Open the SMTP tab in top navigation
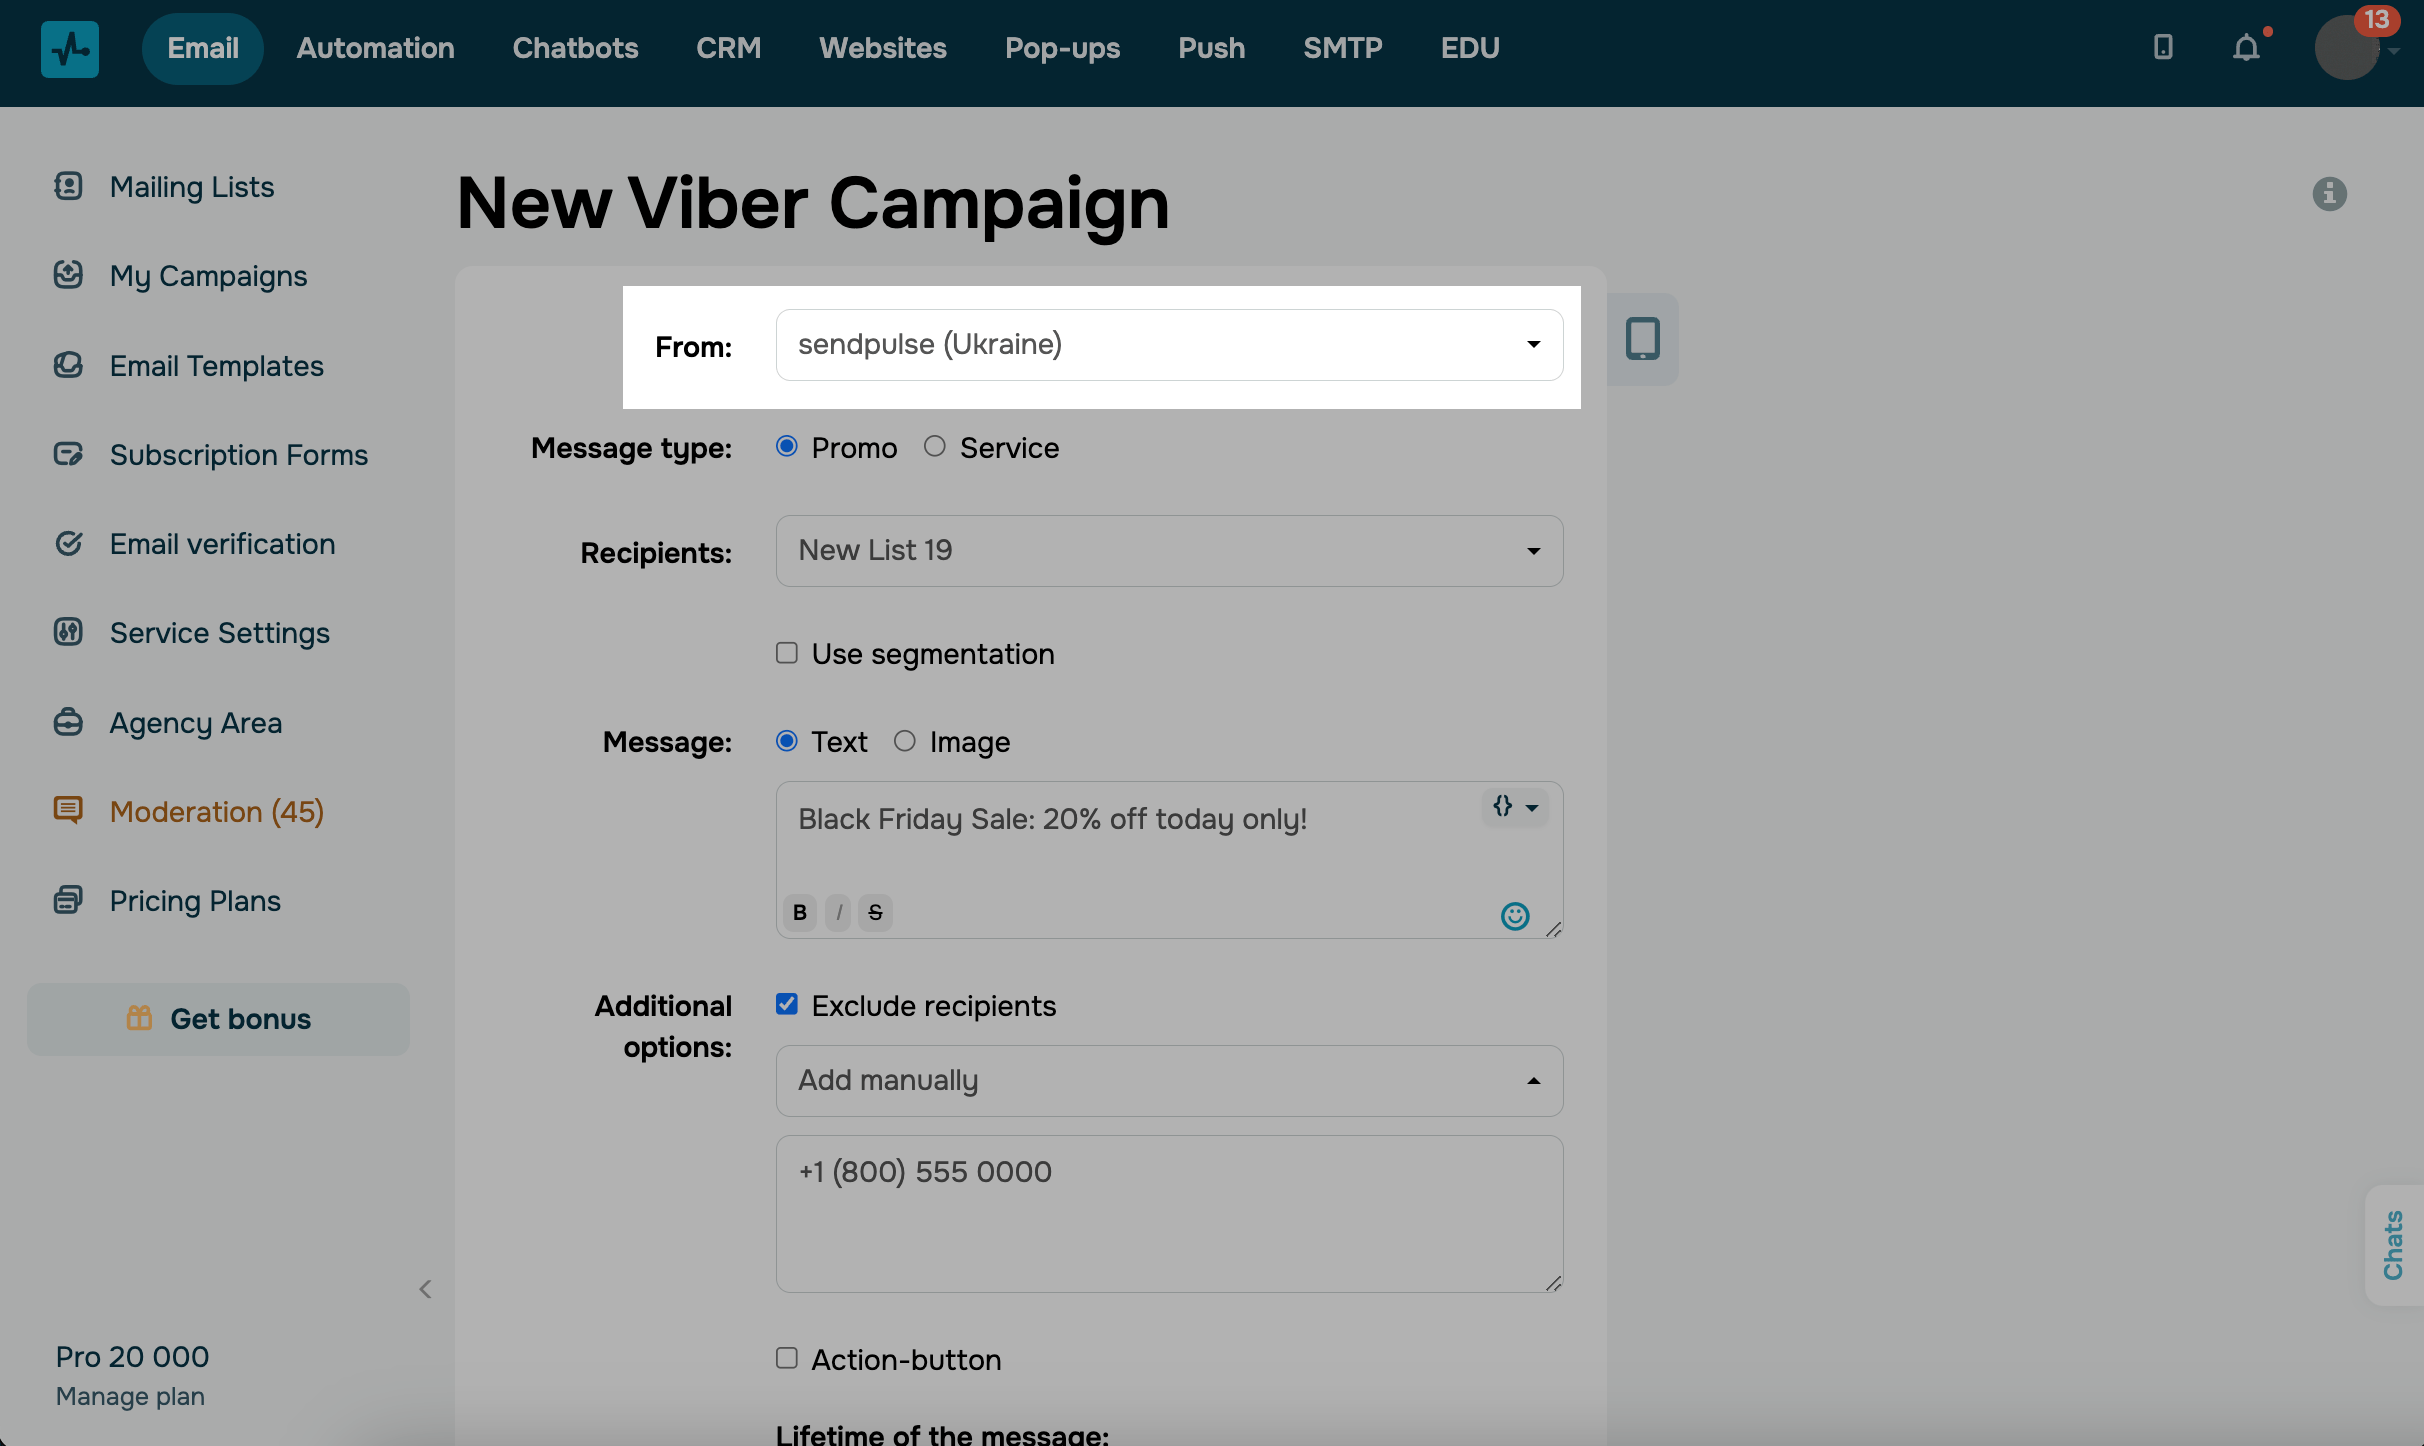 [x=1343, y=47]
